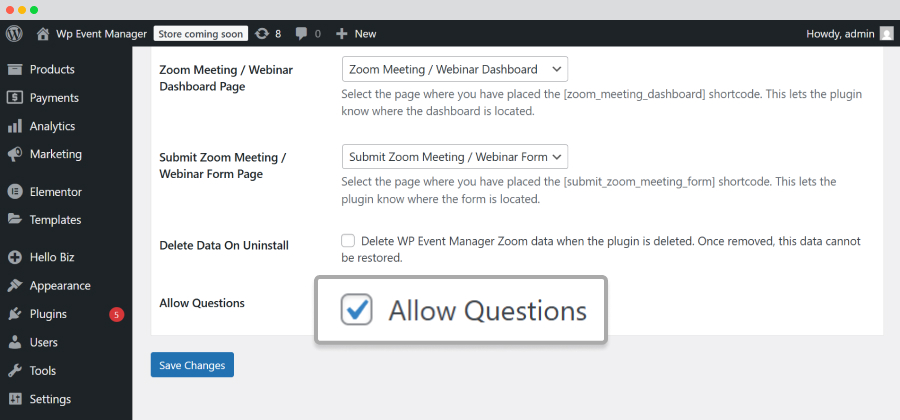This screenshot has height=420, width=900.
Task: Click the Save Changes button
Action: pos(192,365)
